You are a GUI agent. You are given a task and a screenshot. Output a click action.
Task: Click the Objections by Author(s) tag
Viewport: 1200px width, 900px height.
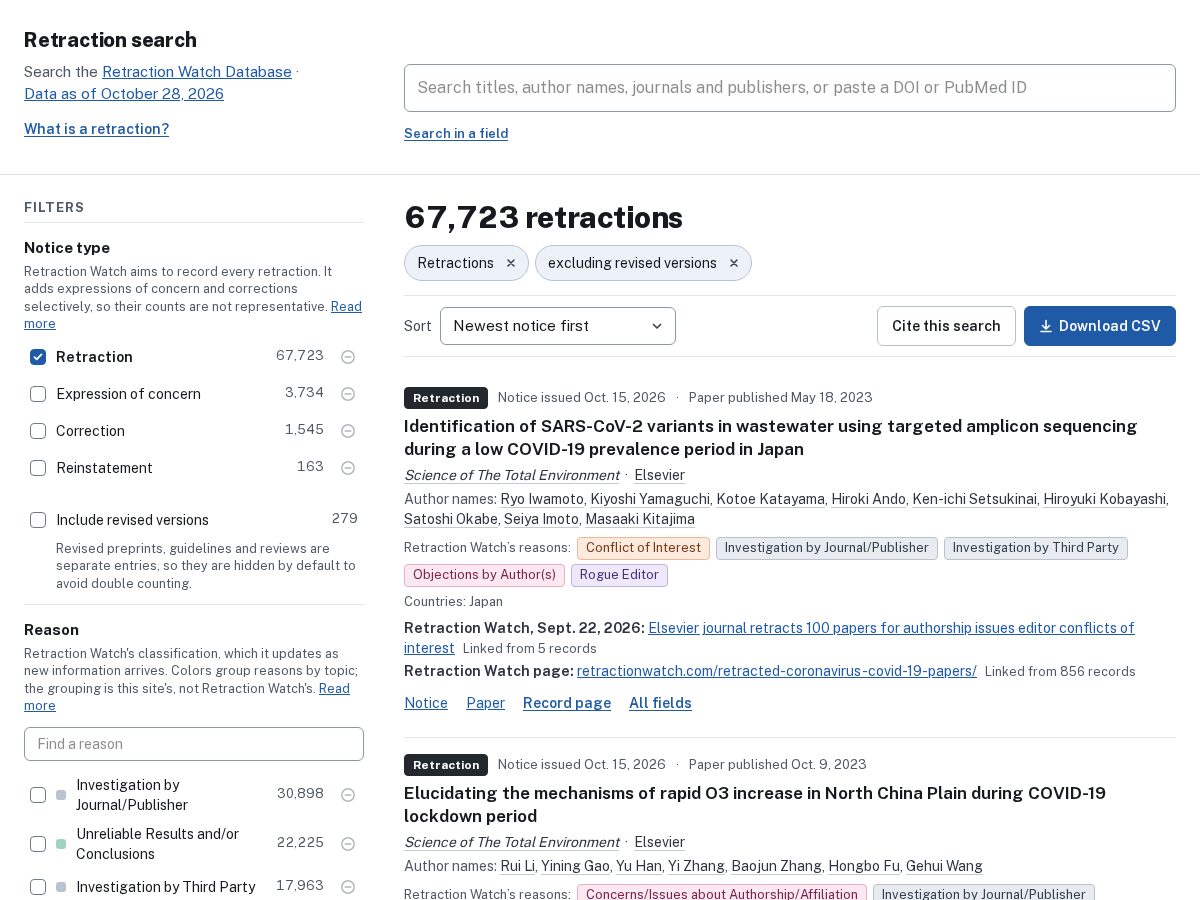click(484, 575)
